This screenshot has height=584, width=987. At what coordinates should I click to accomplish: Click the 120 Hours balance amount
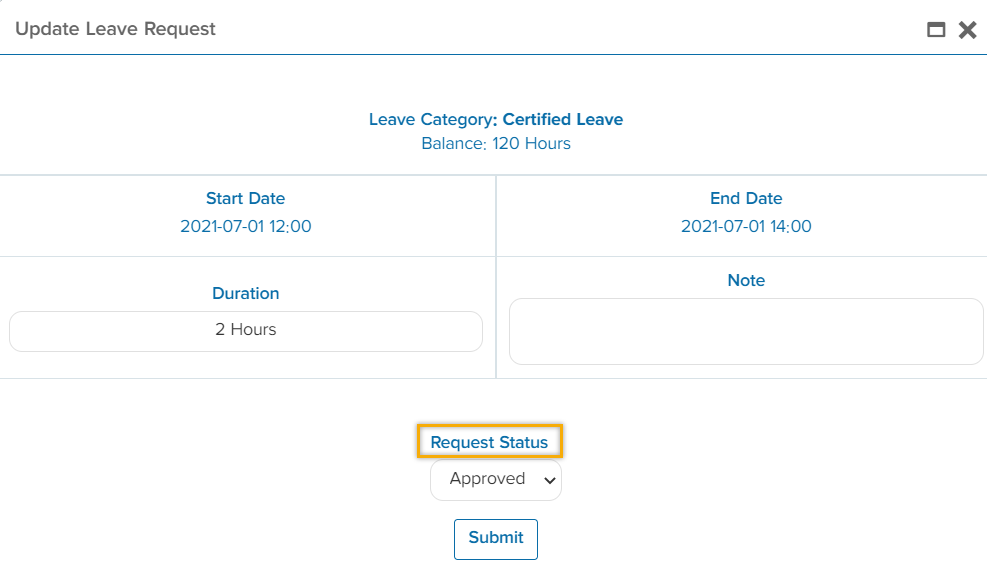tap(531, 144)
